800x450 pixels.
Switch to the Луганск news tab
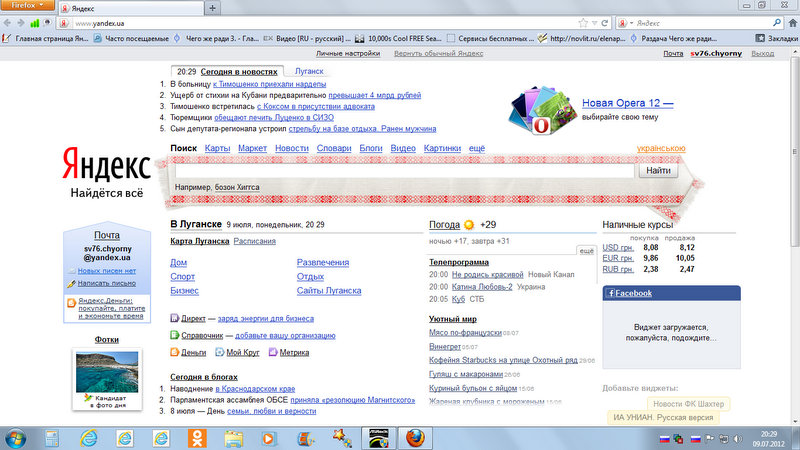point(309,71)
